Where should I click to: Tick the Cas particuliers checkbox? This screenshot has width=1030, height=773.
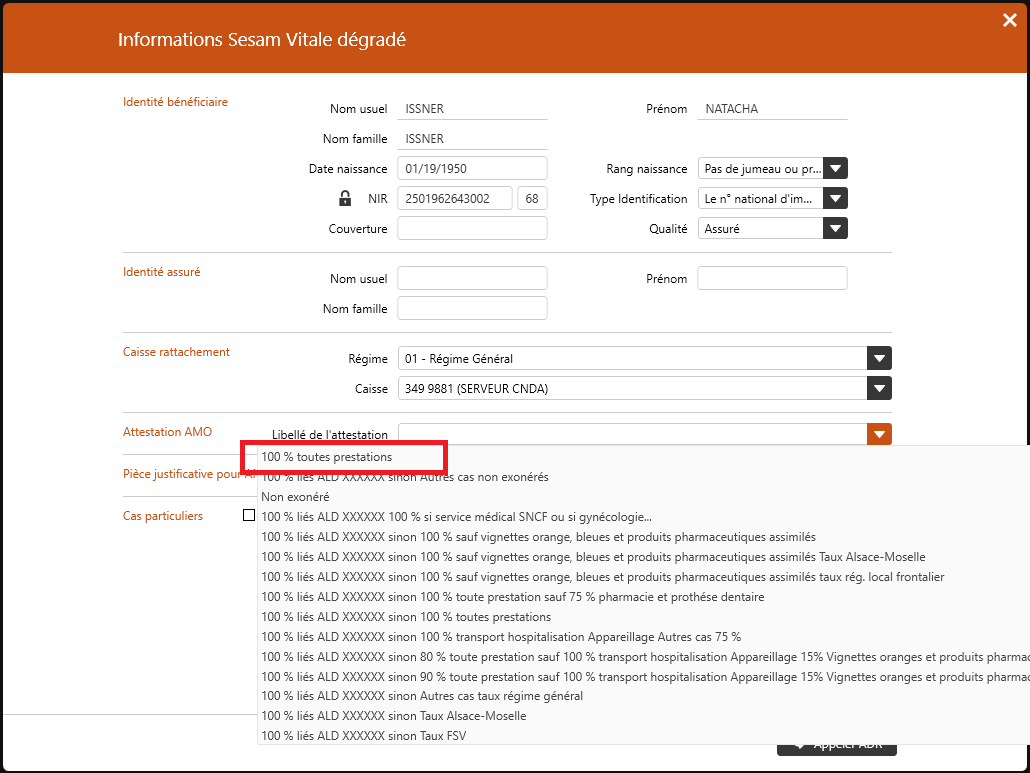click(249, 516)
